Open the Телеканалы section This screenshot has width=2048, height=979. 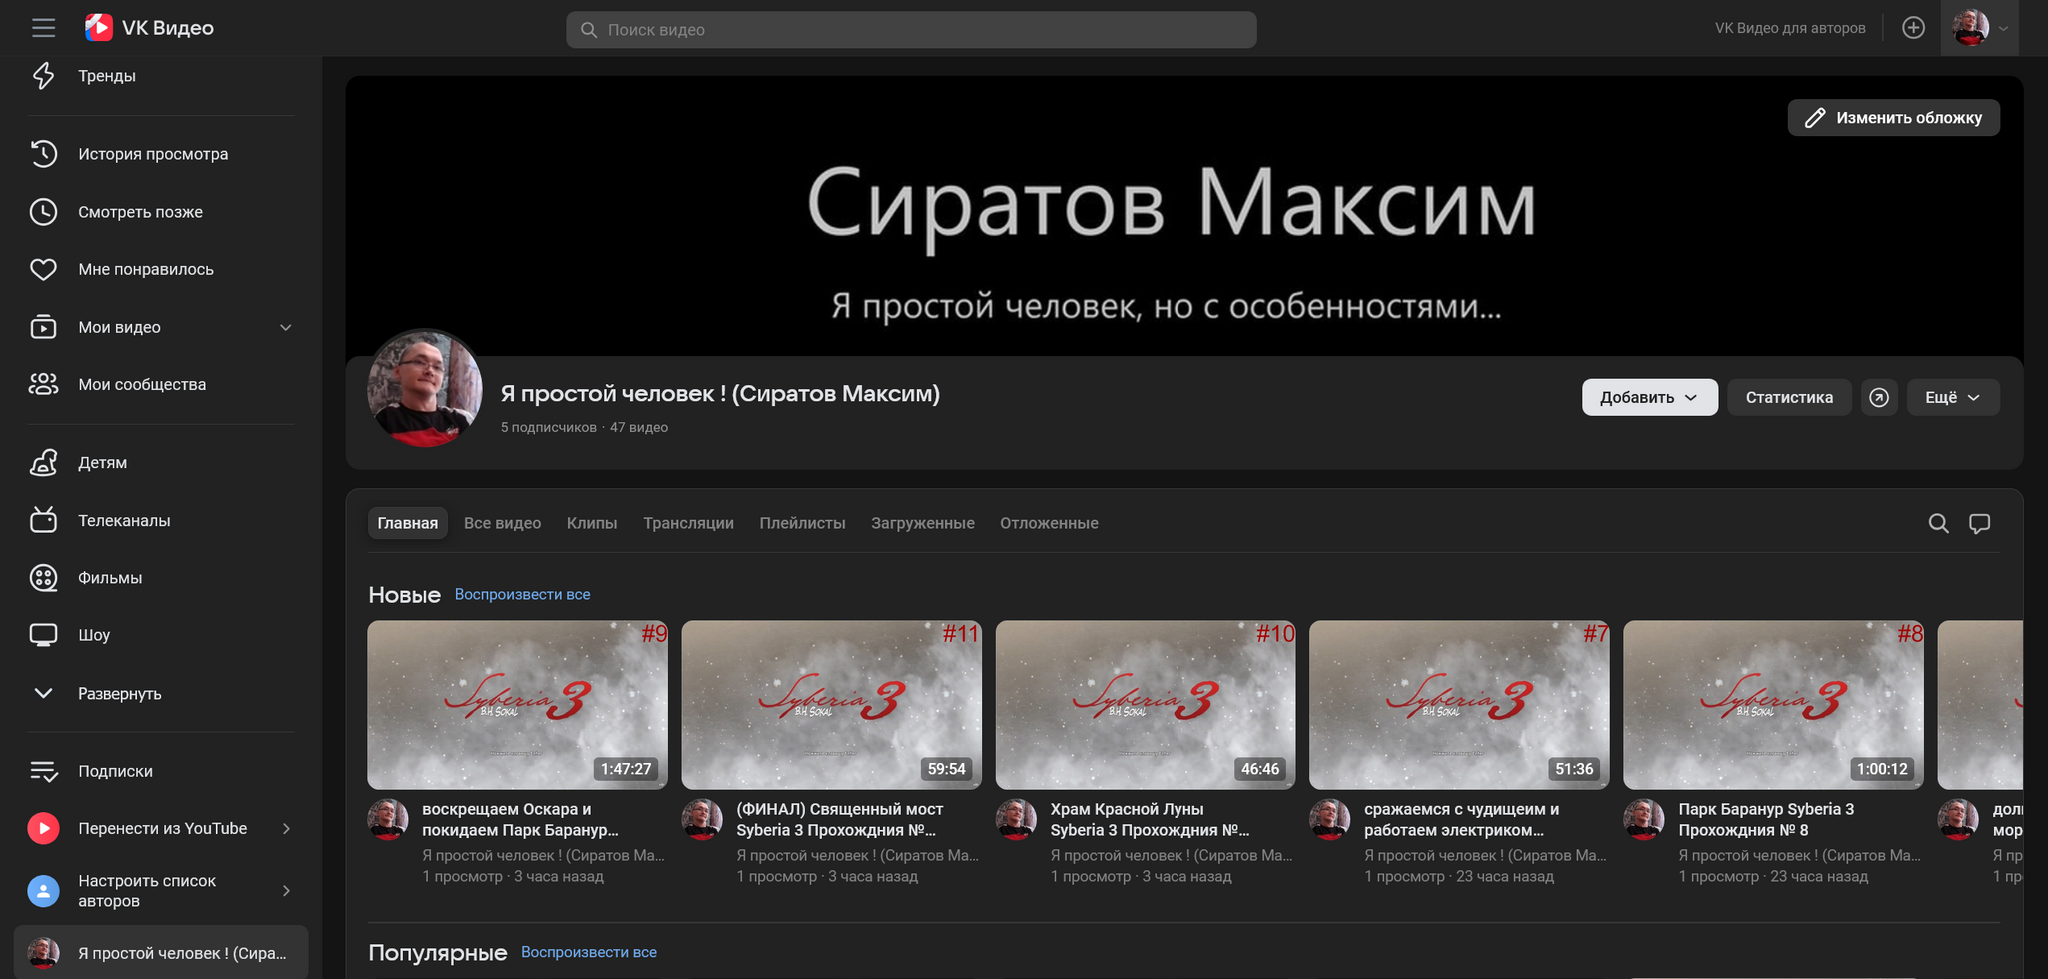[x=124, y=520]
